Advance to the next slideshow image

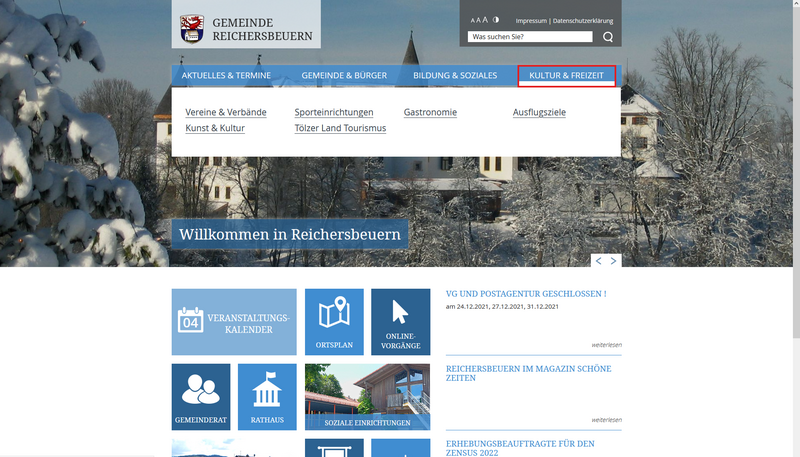pyautogui.click(x=614, y=261)
